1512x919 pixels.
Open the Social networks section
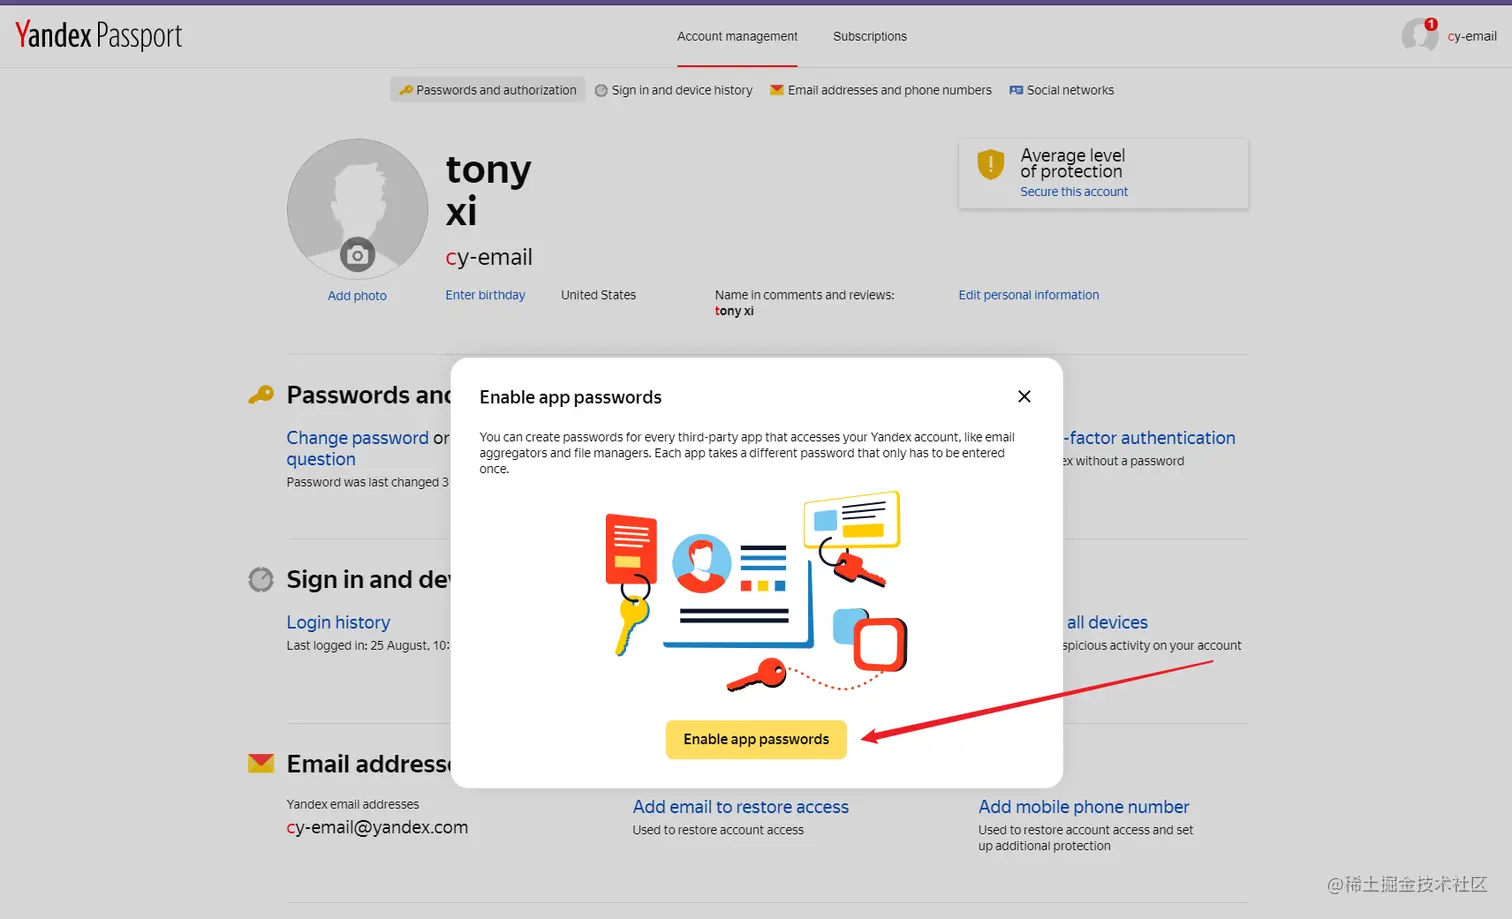coord(1062,90)
